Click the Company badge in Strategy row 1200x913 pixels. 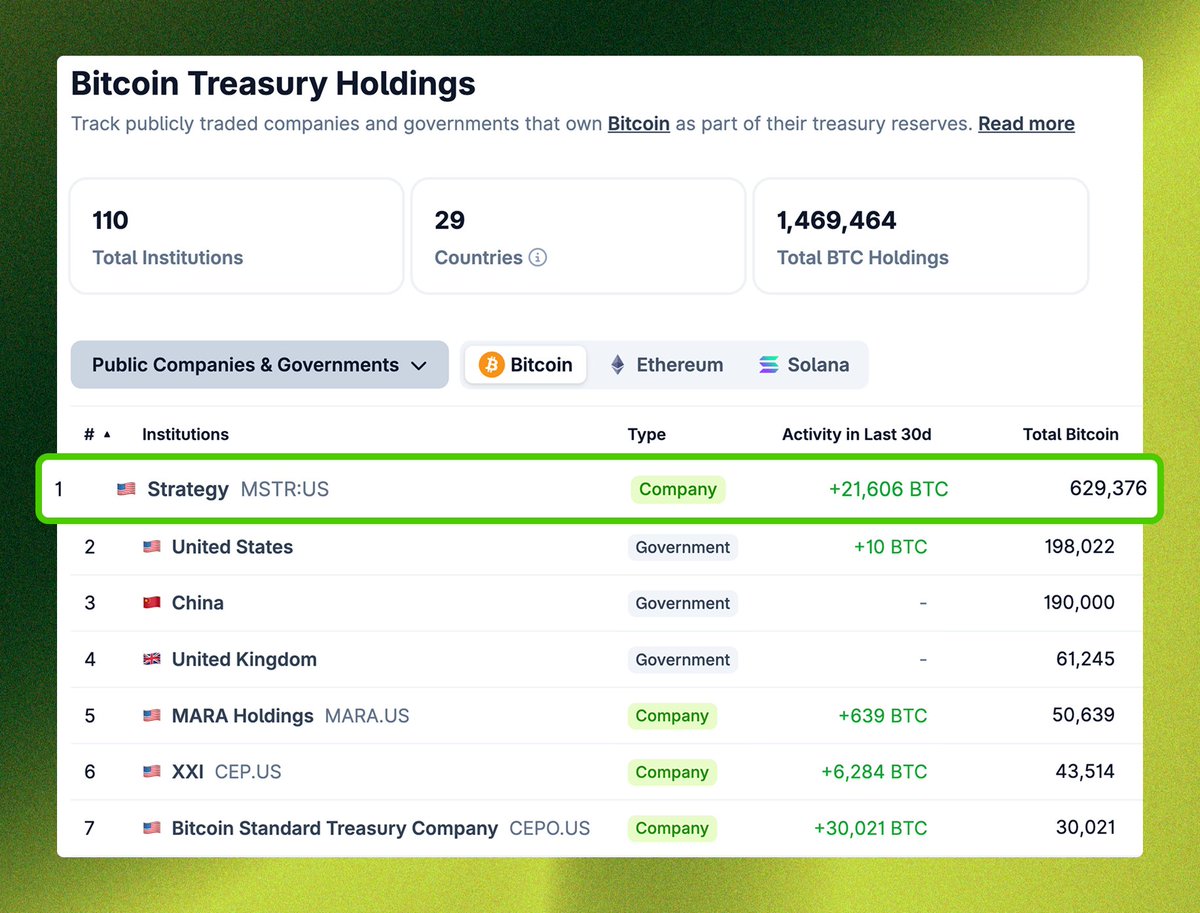pyautogui.click(x=678, y=490)
